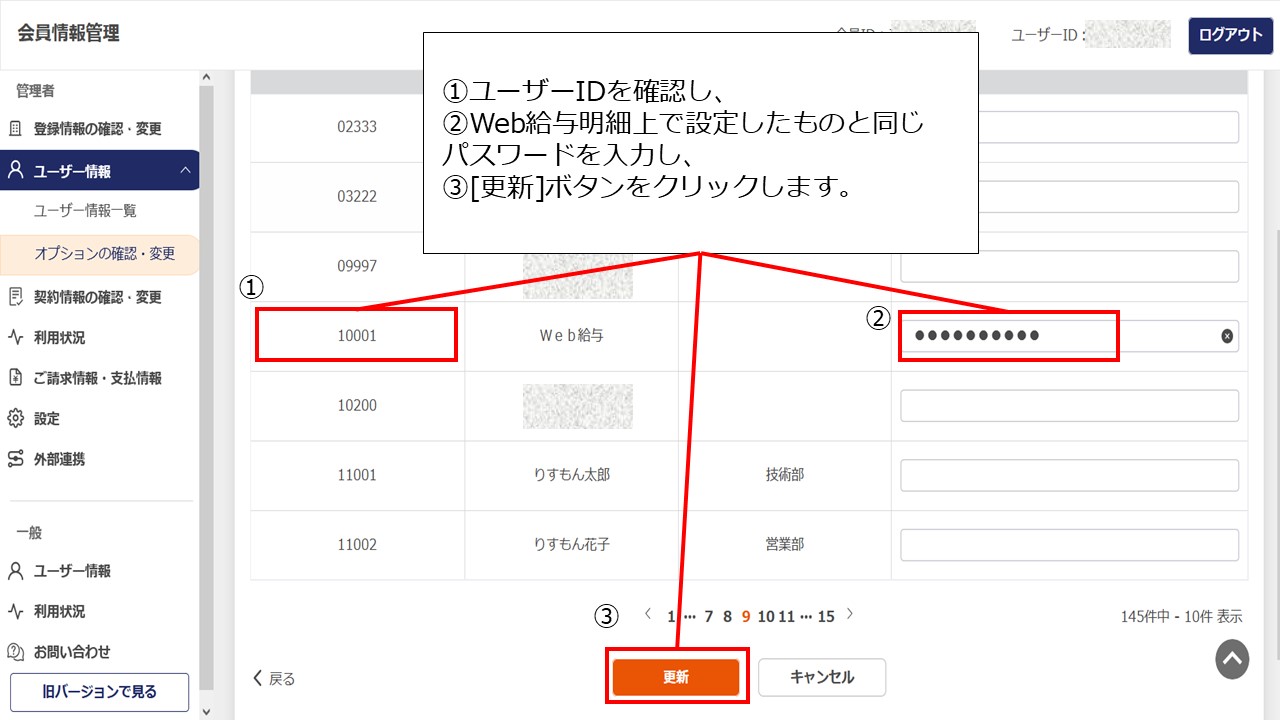Screen dimensions: 1280x720
Task: Go to page 11
Action: coord(786,617)
